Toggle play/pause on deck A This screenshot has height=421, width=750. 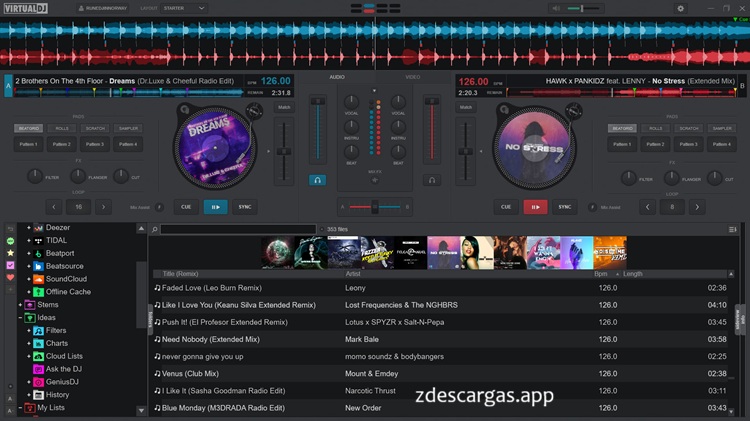216,207
